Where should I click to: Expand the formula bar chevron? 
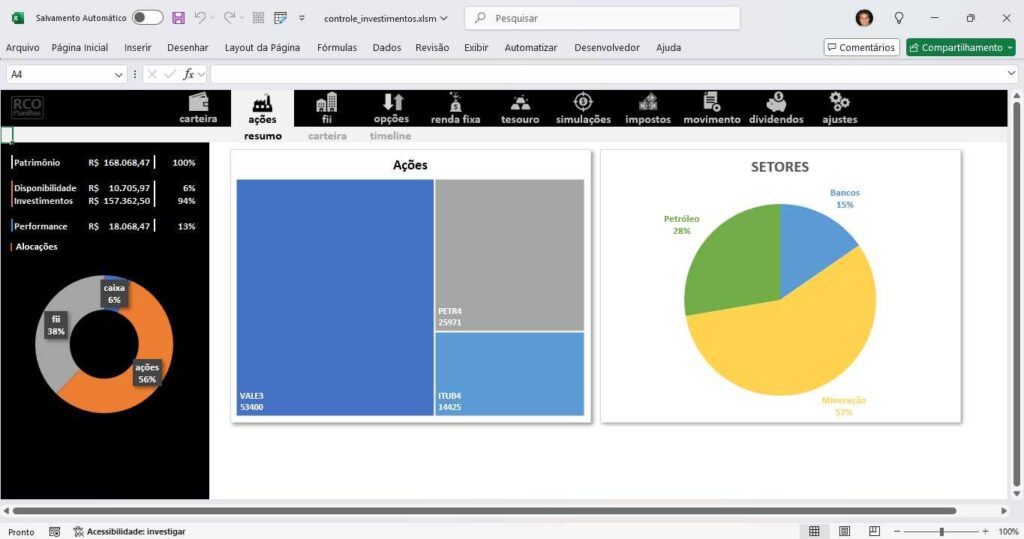(1012, 74)
